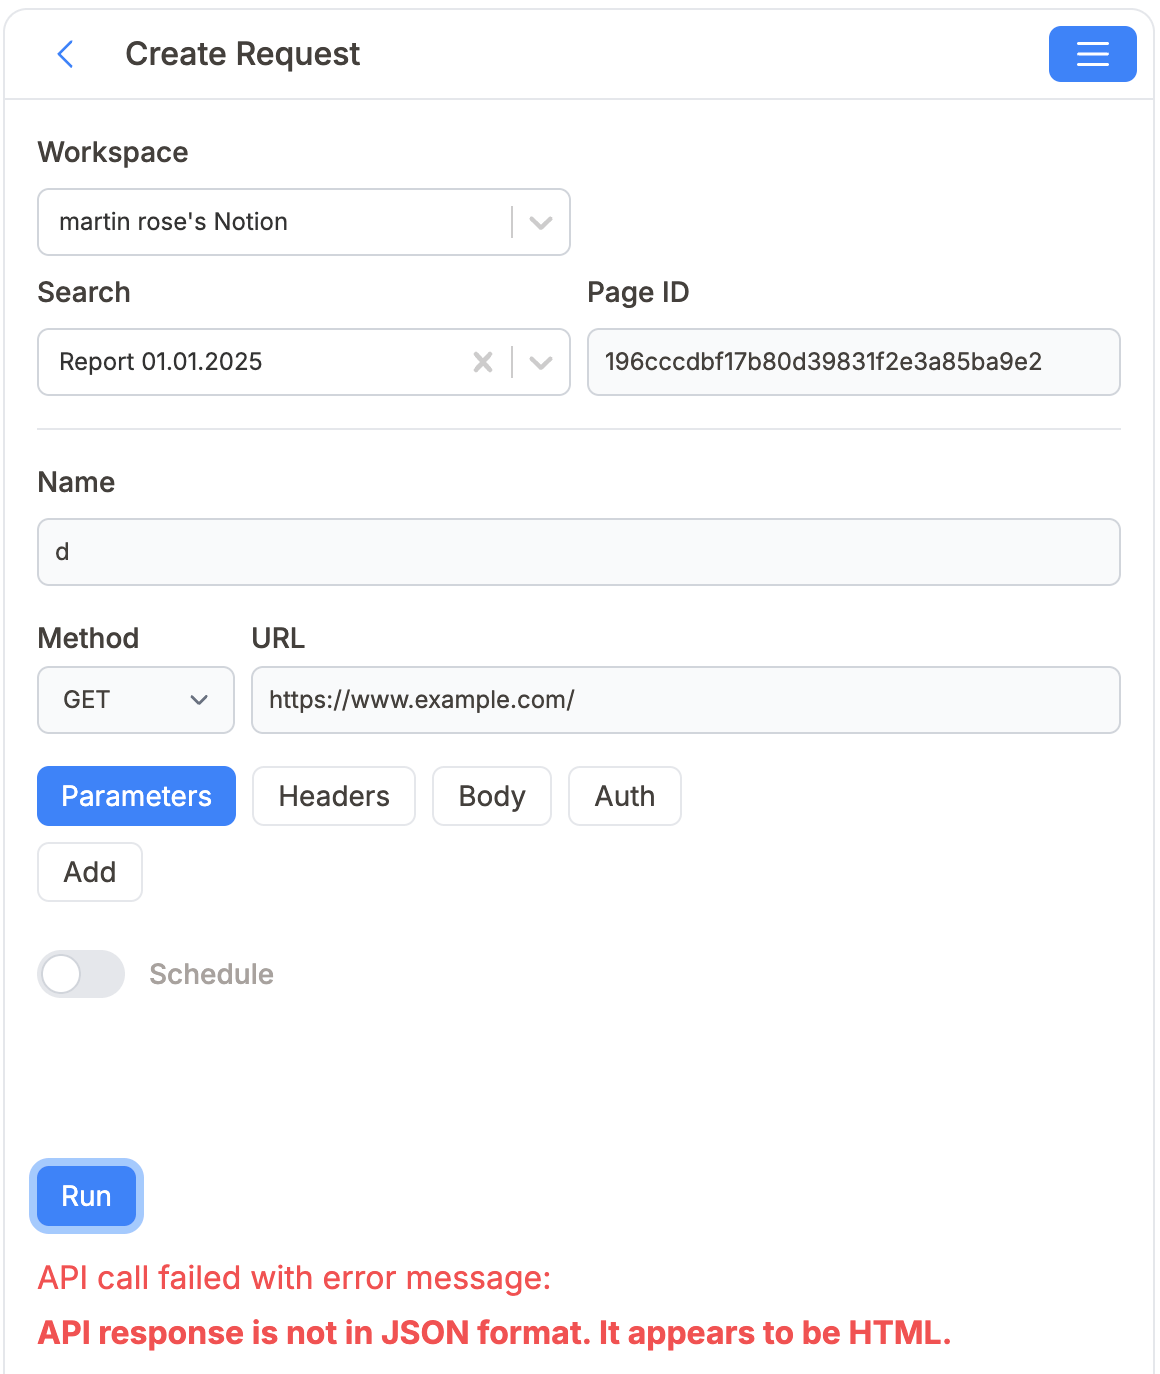
Task: Click the Add parameter button
Action: (90, 872)
